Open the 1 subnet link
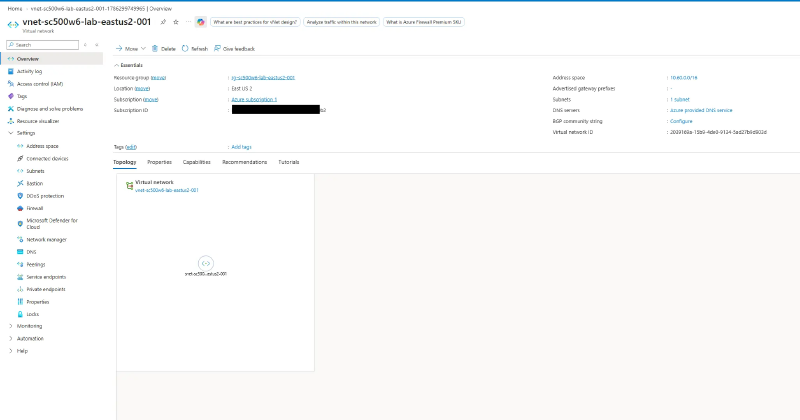 pyautogui.click(x=680, y=100)
